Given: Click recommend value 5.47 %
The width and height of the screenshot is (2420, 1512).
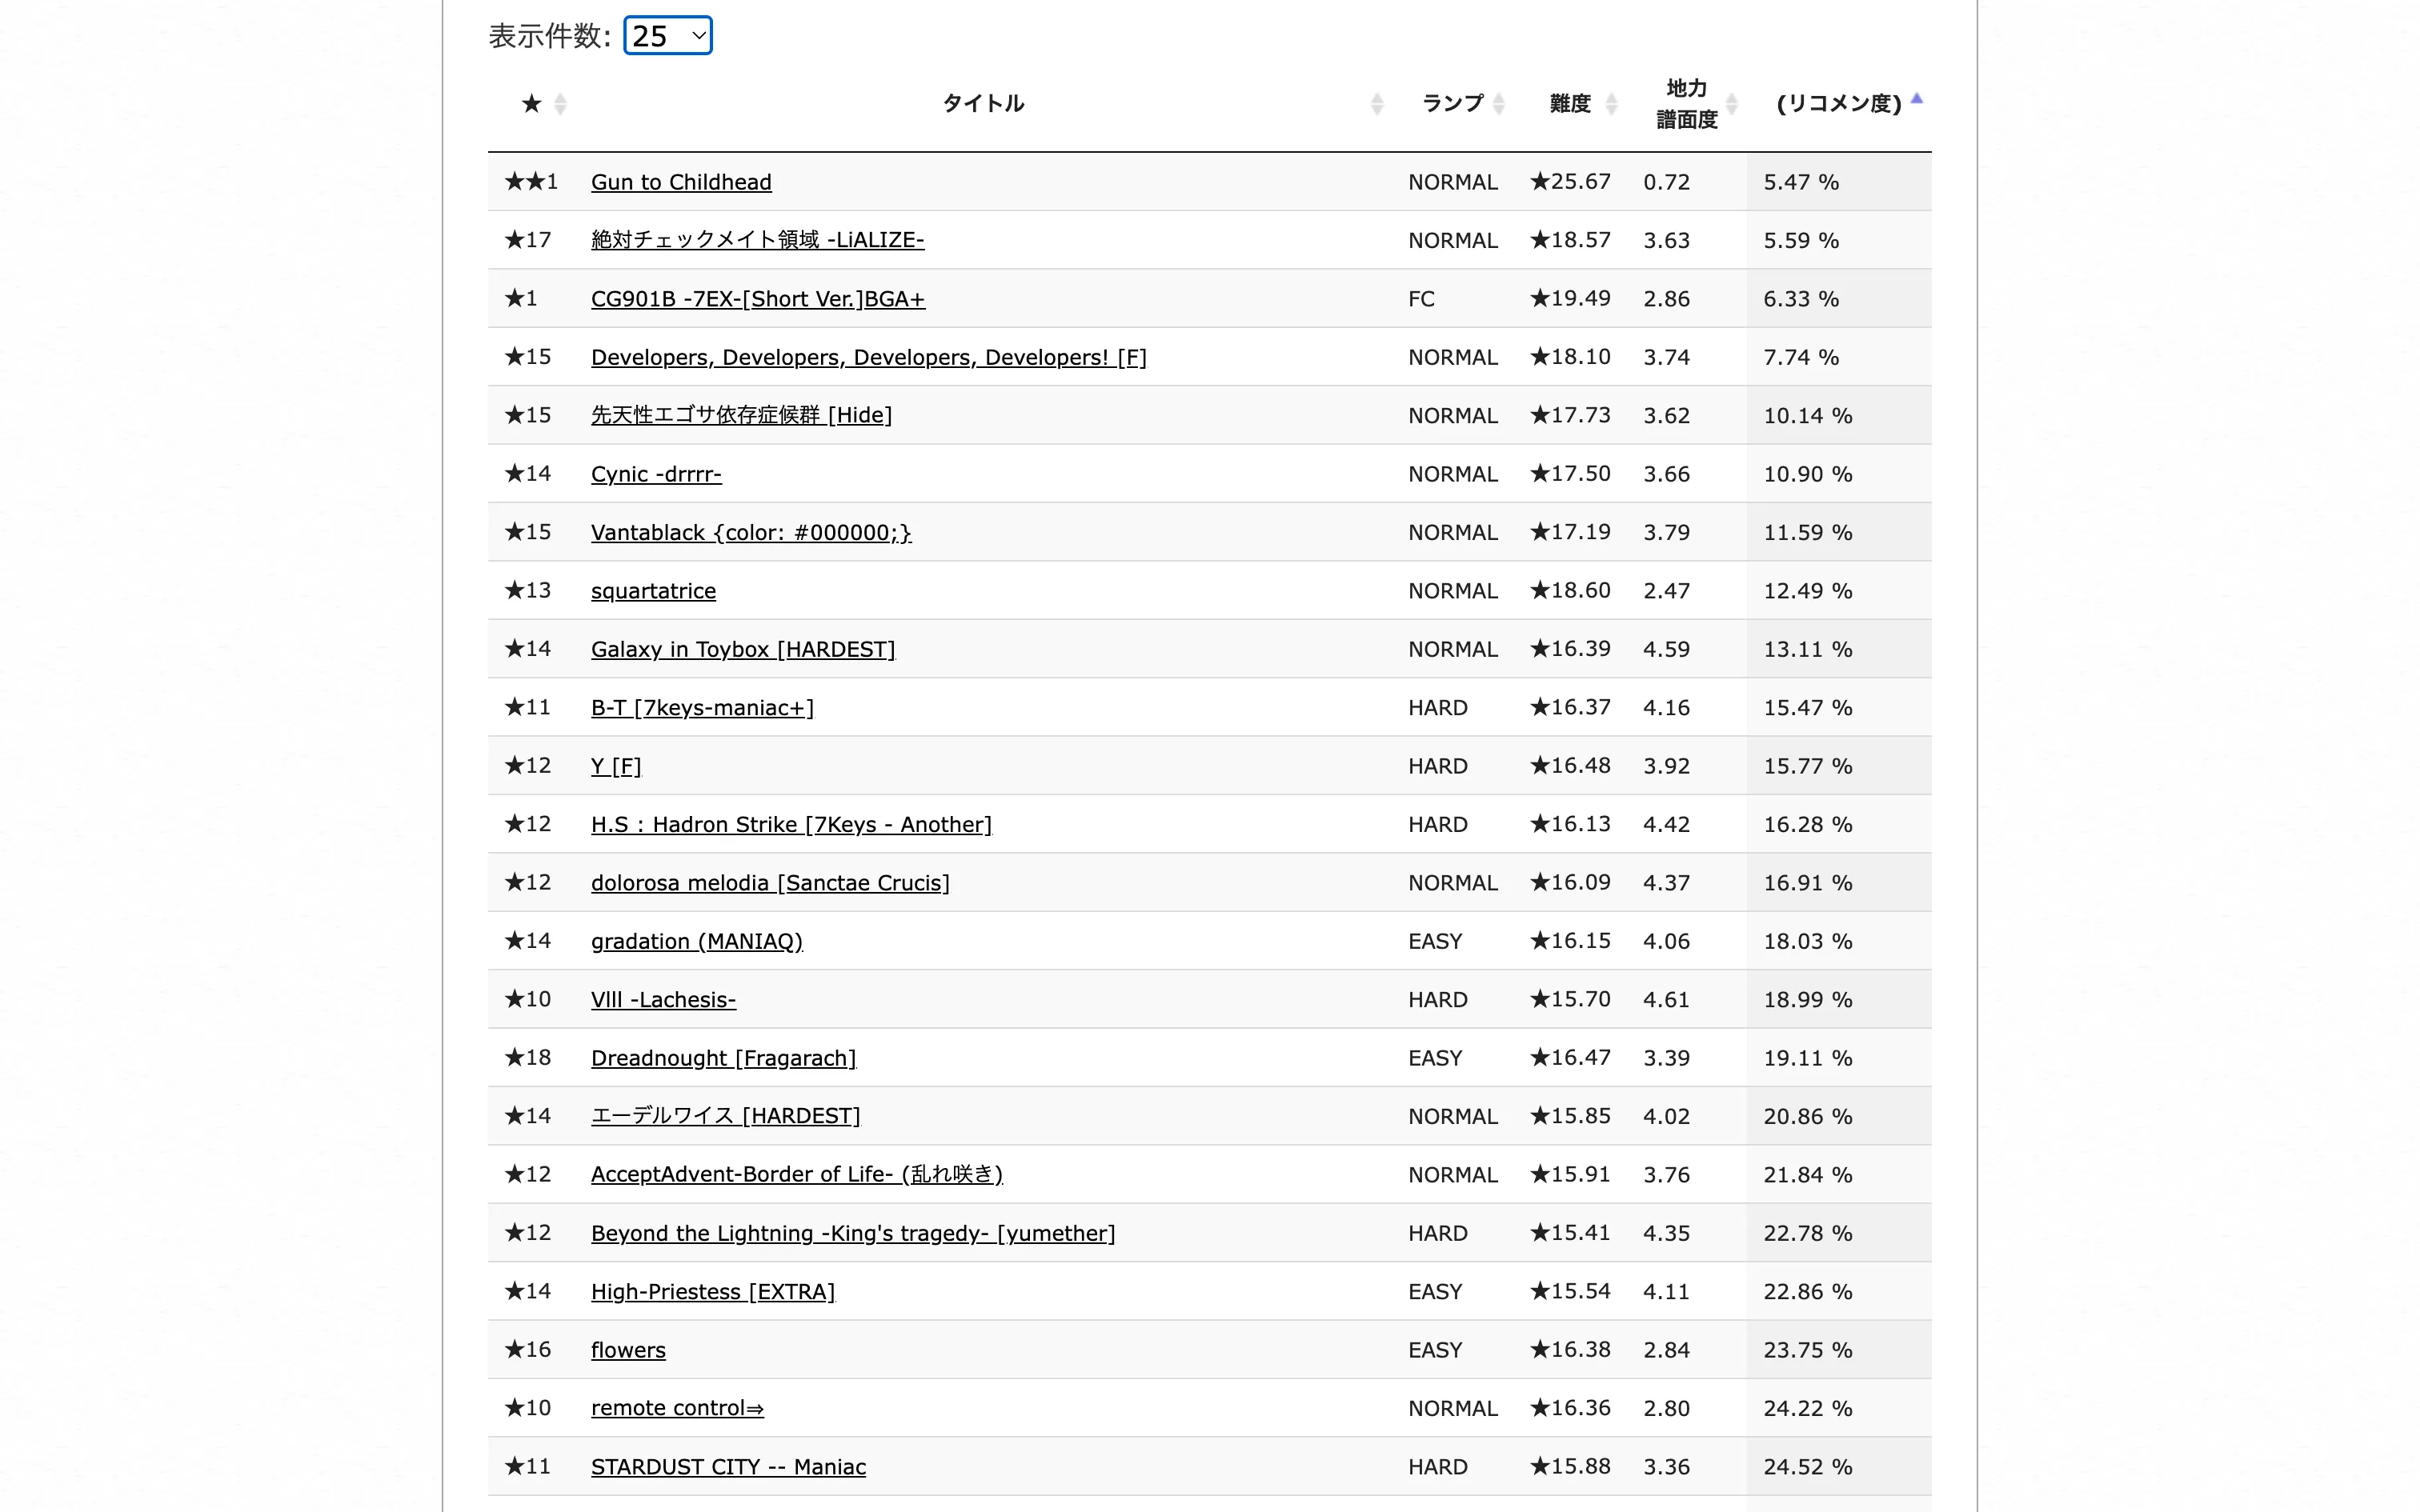Looking at the screenshot, I should pos(1801,182).
